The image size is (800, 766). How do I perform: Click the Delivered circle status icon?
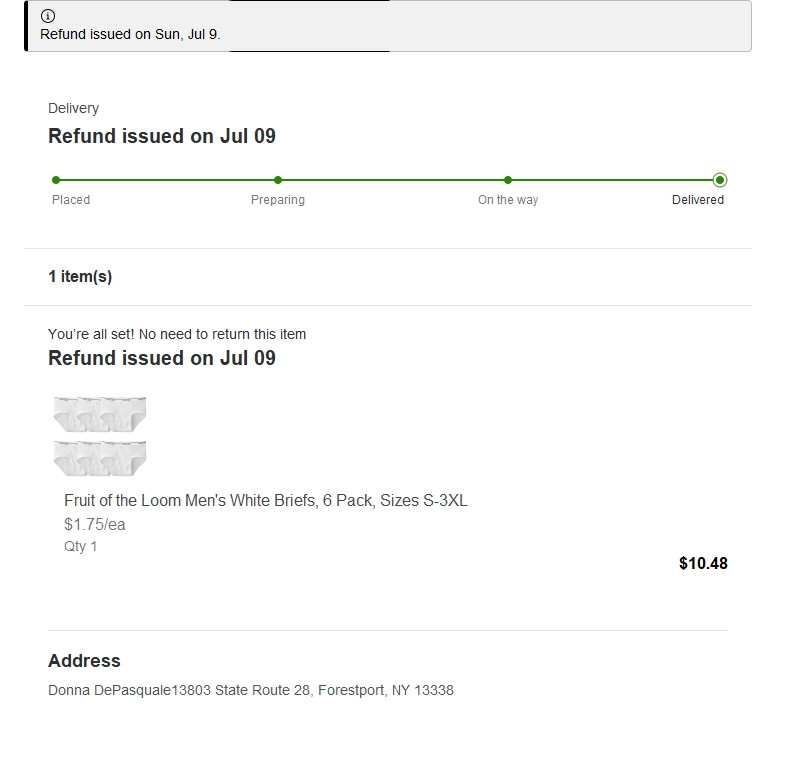click(x=720, y=180)
